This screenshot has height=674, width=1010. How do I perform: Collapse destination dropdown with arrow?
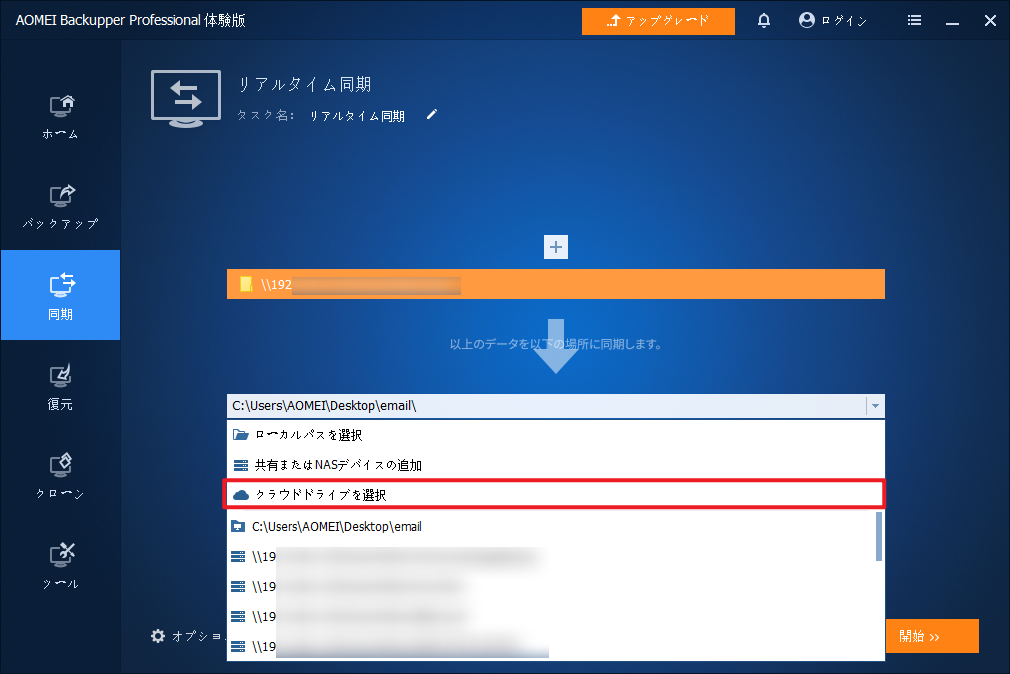[x=875, y=406]
